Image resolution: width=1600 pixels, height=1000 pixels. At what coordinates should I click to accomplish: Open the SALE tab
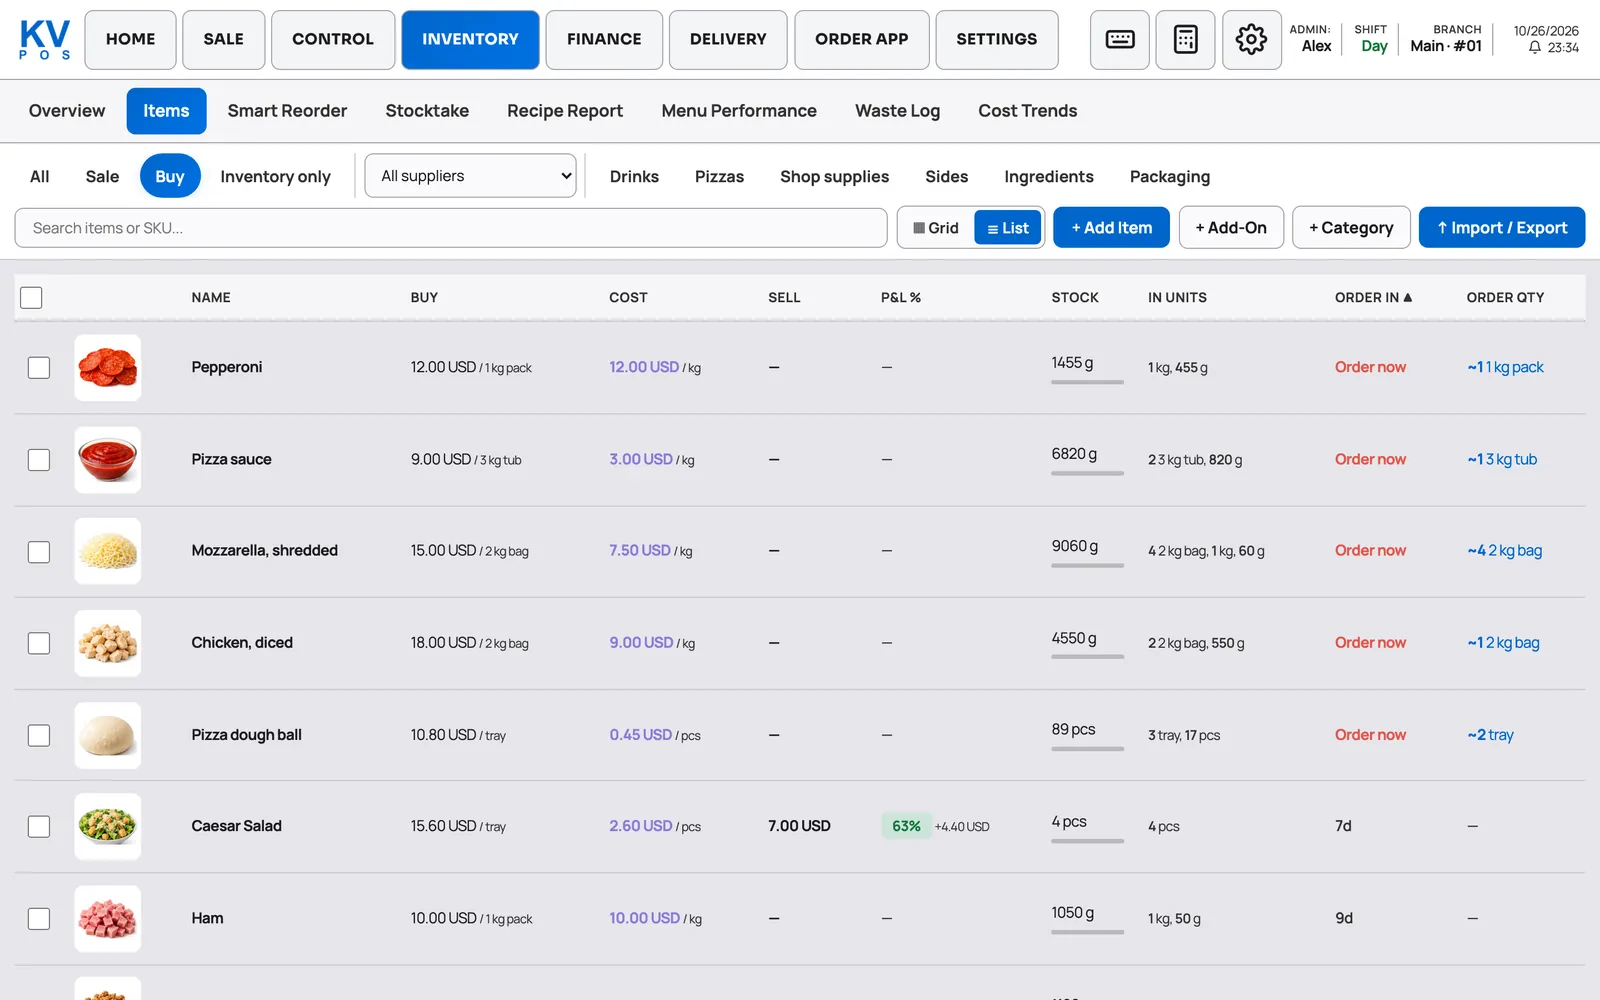[x=223, y=40]
